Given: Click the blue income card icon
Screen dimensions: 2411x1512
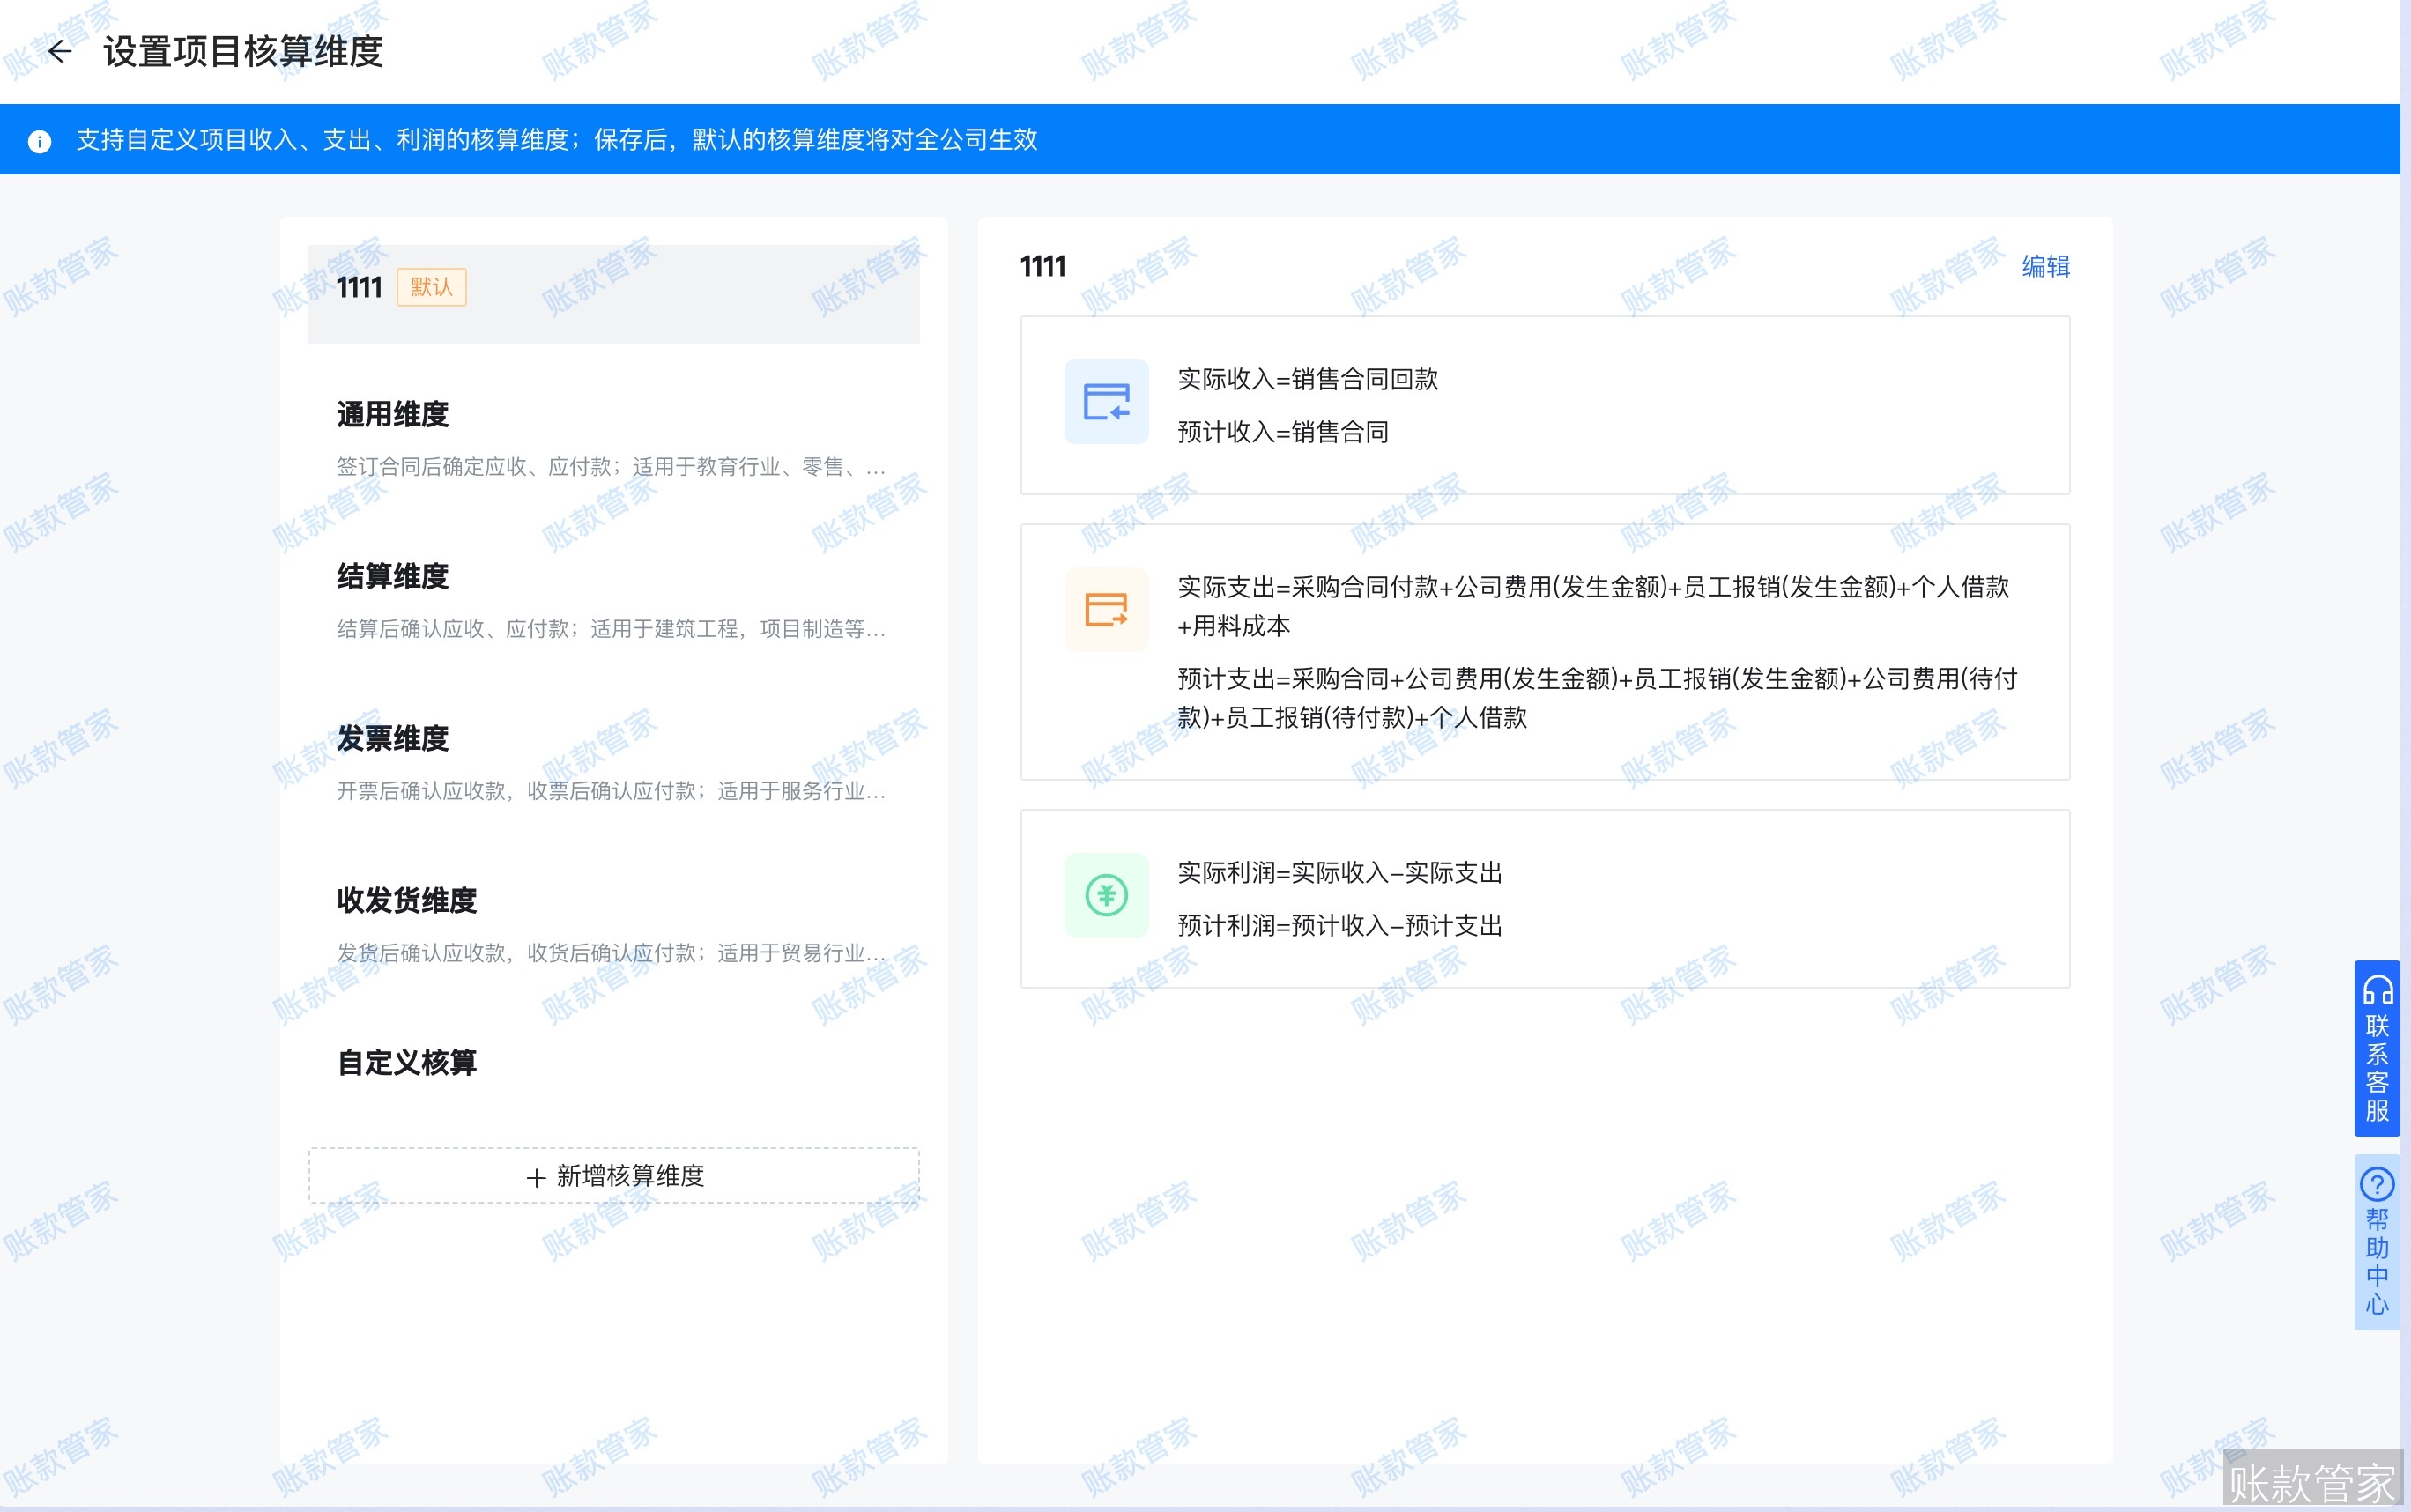Looking at the screenshot, I should (1104, 402).
